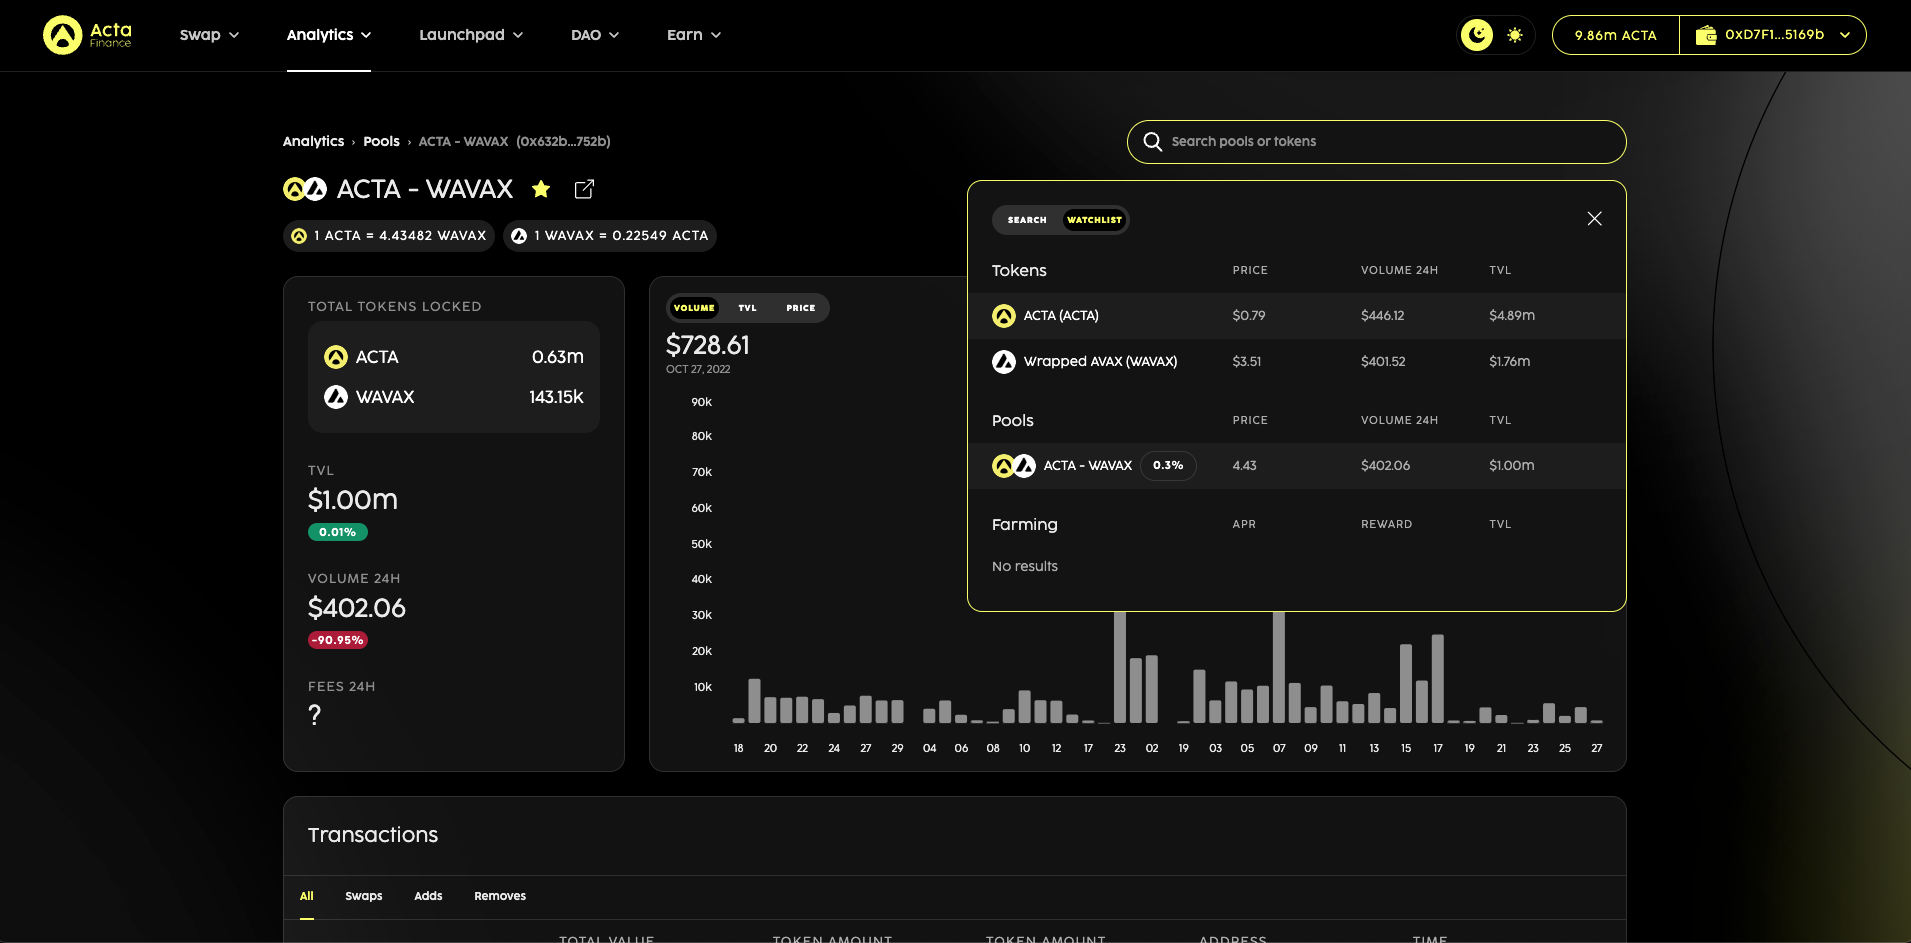Open Wrapped AVAX (WAVAX) token row
This screenshot has height=943, width=1911.
point(1297,362)
